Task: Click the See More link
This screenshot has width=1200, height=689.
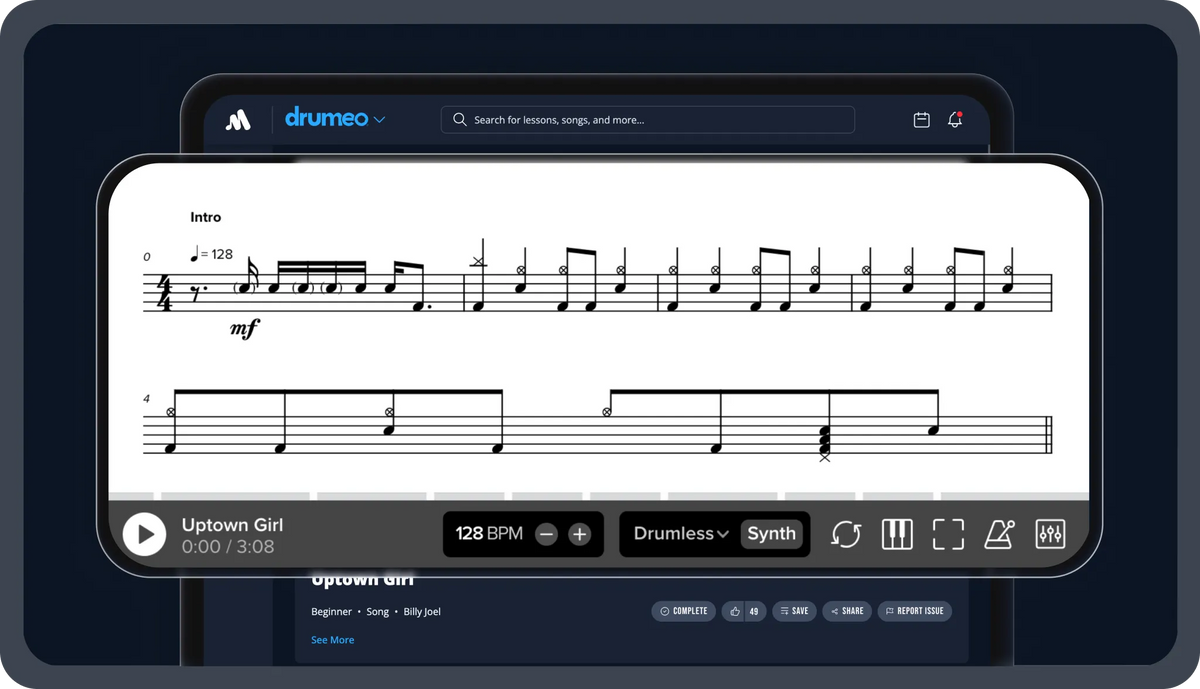Action: 332,640
